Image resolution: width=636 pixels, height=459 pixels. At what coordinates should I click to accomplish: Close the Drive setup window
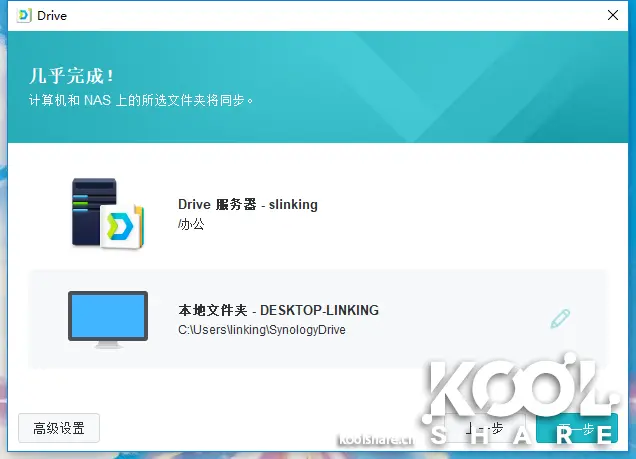click(613, 15)
